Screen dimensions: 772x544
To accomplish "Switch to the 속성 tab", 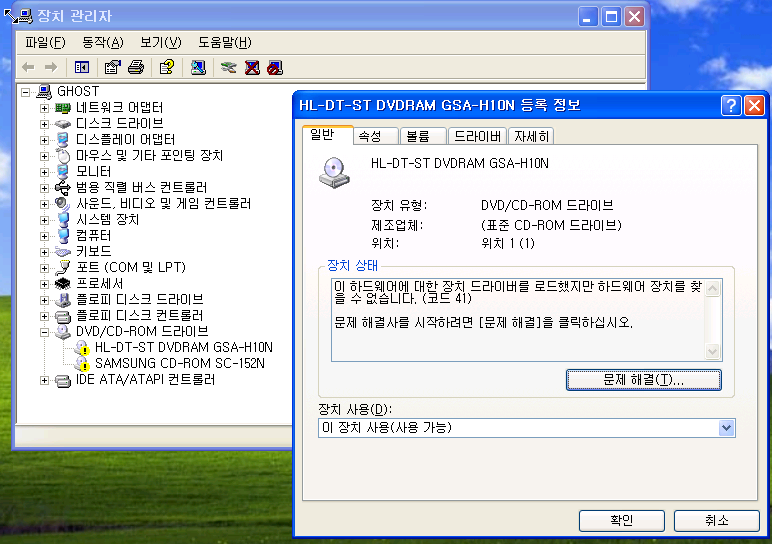I will pos(376,136).
